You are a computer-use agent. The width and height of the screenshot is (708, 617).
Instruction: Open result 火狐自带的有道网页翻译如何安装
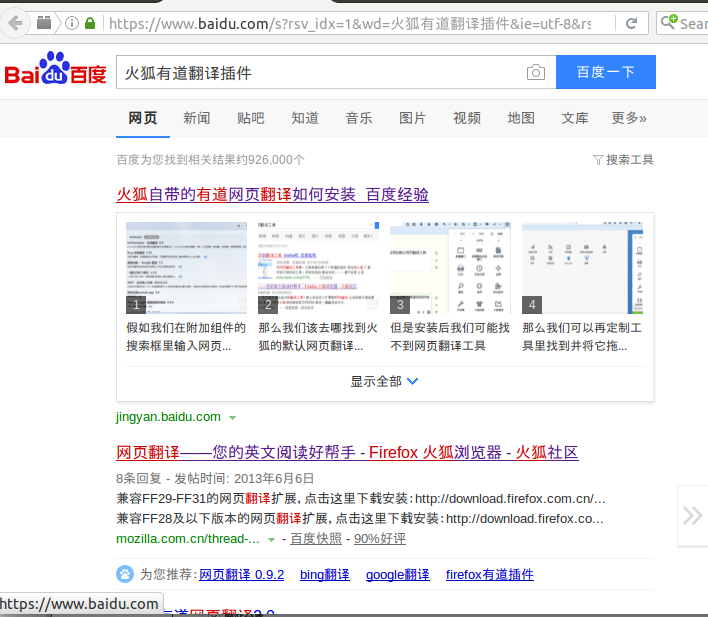point(272,195)
